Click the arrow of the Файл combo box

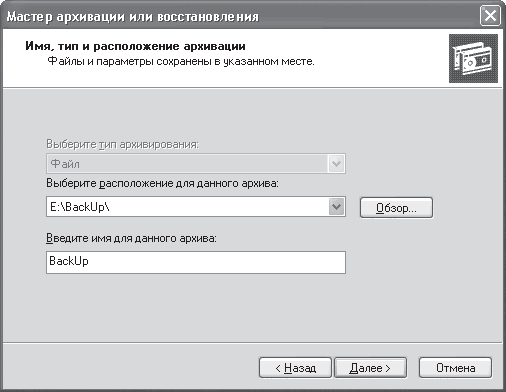click(336, 163)
